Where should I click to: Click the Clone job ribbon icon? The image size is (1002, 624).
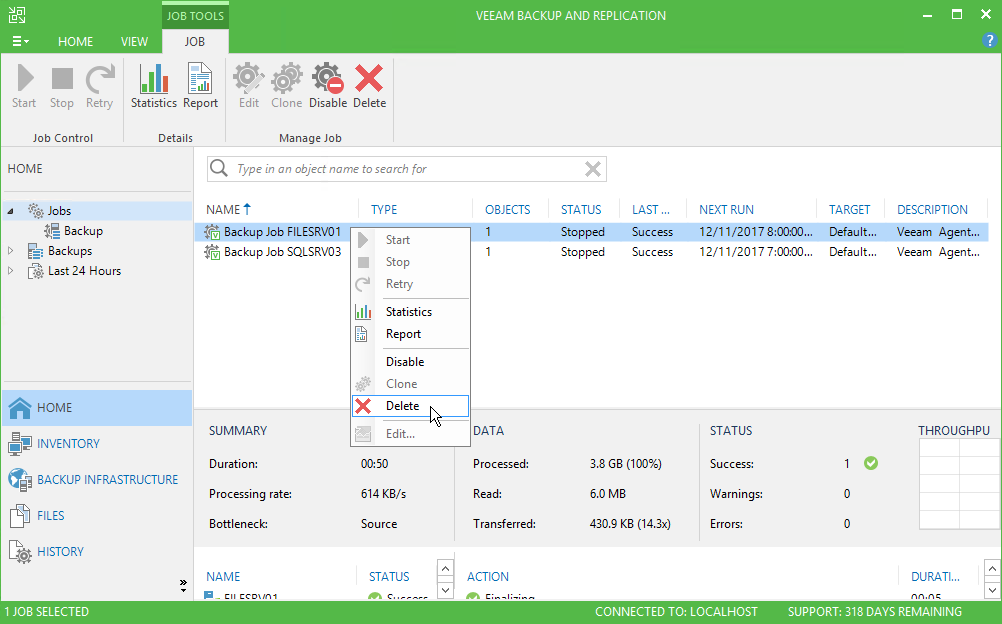tap(286, 86)
